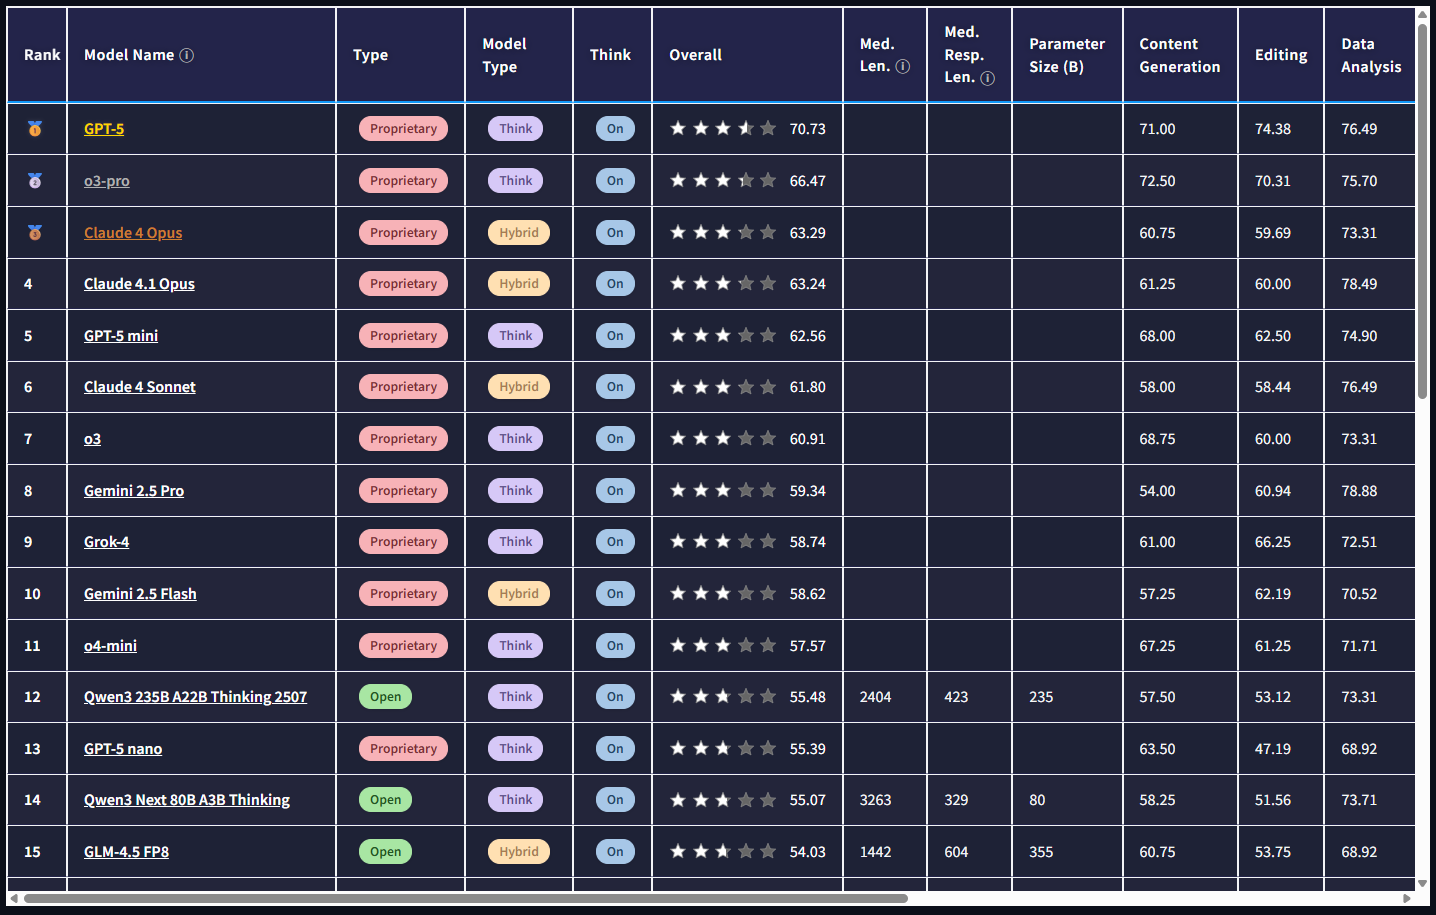Viewport: 1436px width, 915px height.
Task: Toggle Think On for Claude 4.1 Opus
Action: (x=615, y=284)
